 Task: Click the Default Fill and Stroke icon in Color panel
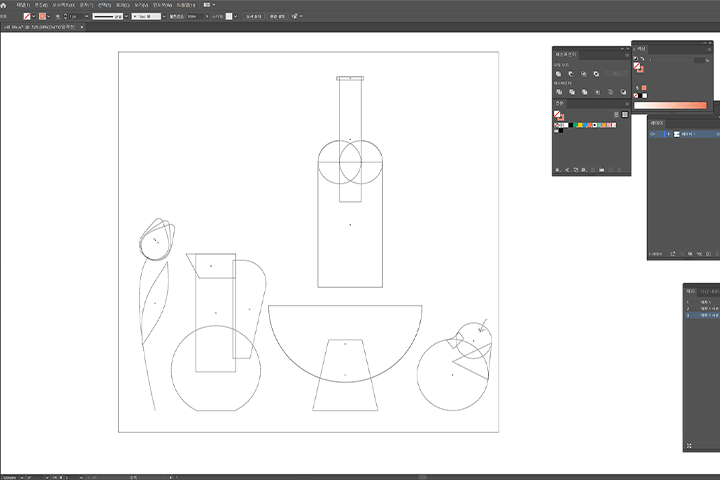pyautogui.click(x=636, y=59)
